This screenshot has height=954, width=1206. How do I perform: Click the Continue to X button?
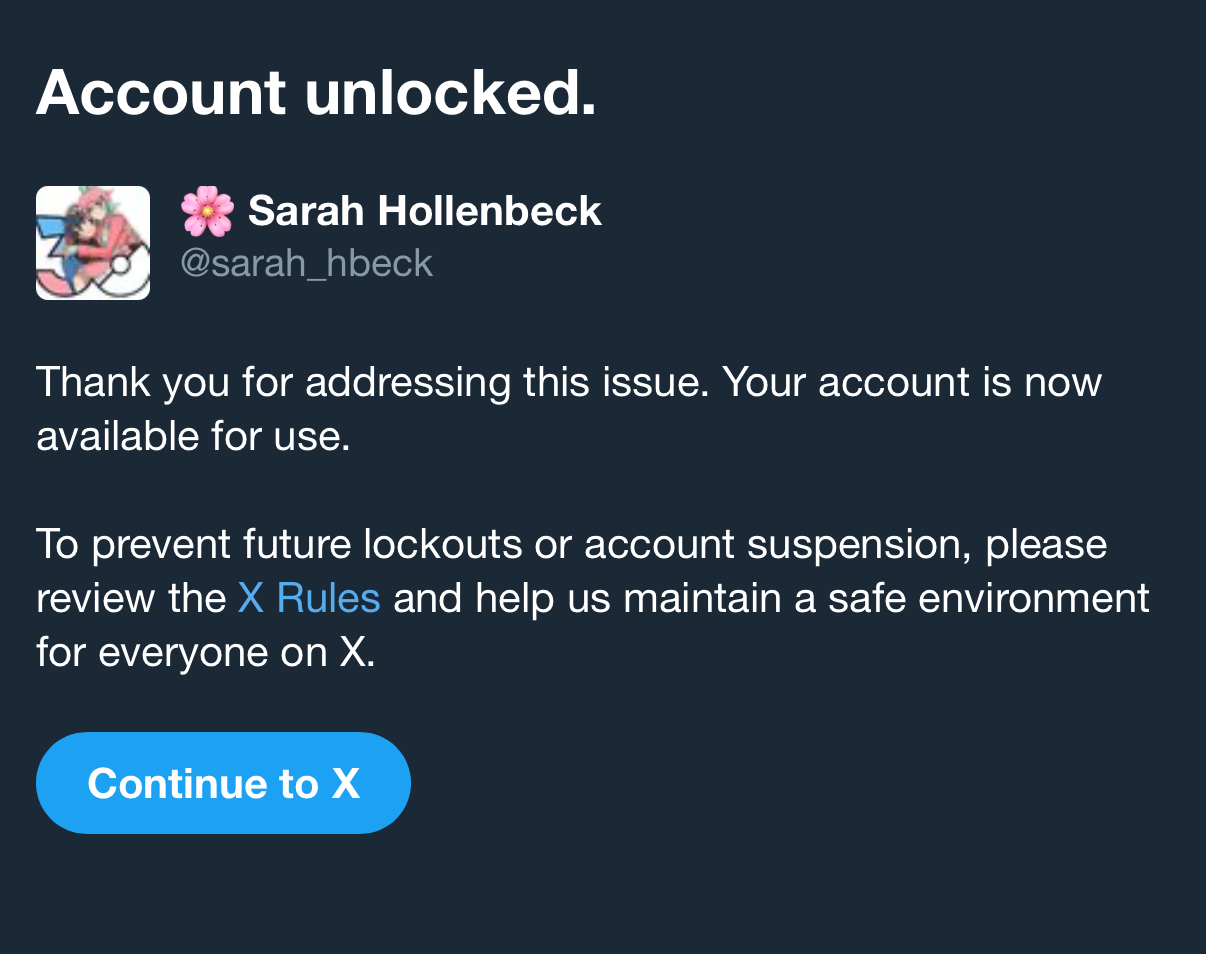(x=223, y=783)
